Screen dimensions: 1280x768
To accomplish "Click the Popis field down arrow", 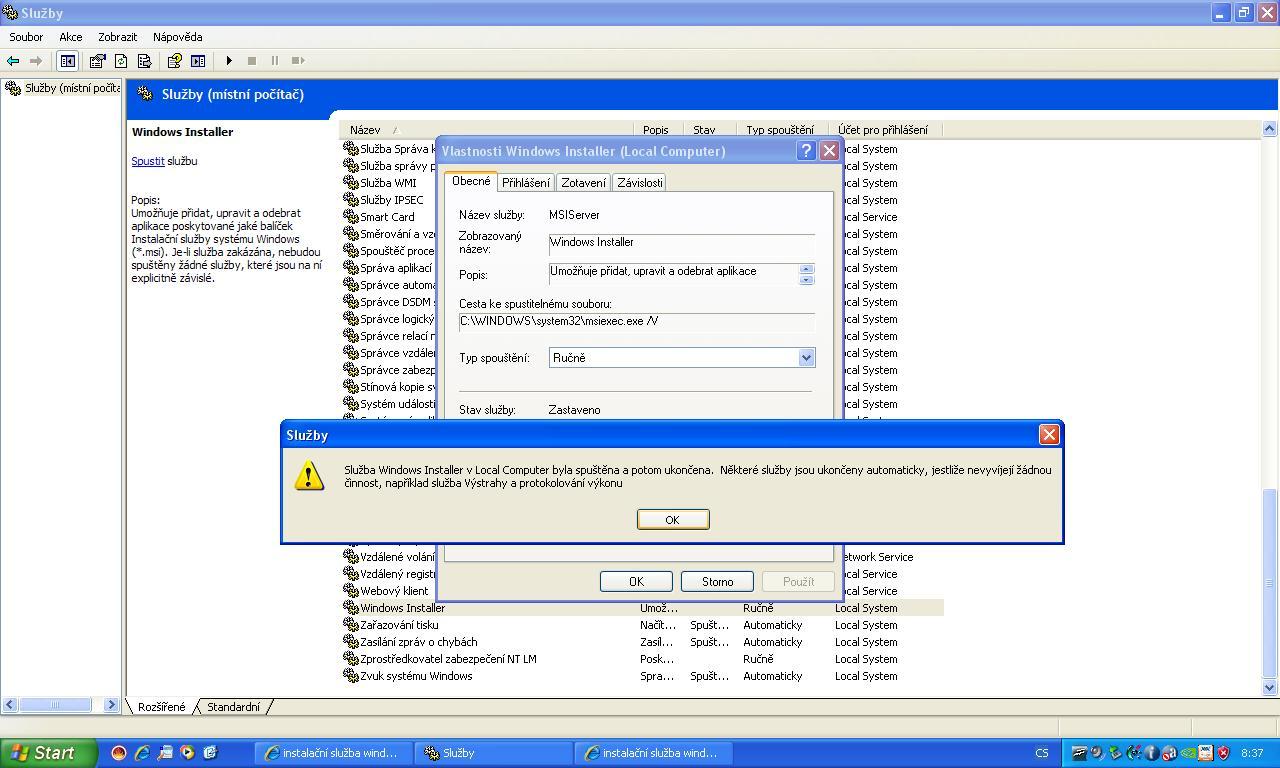I will tap(806, 280).
